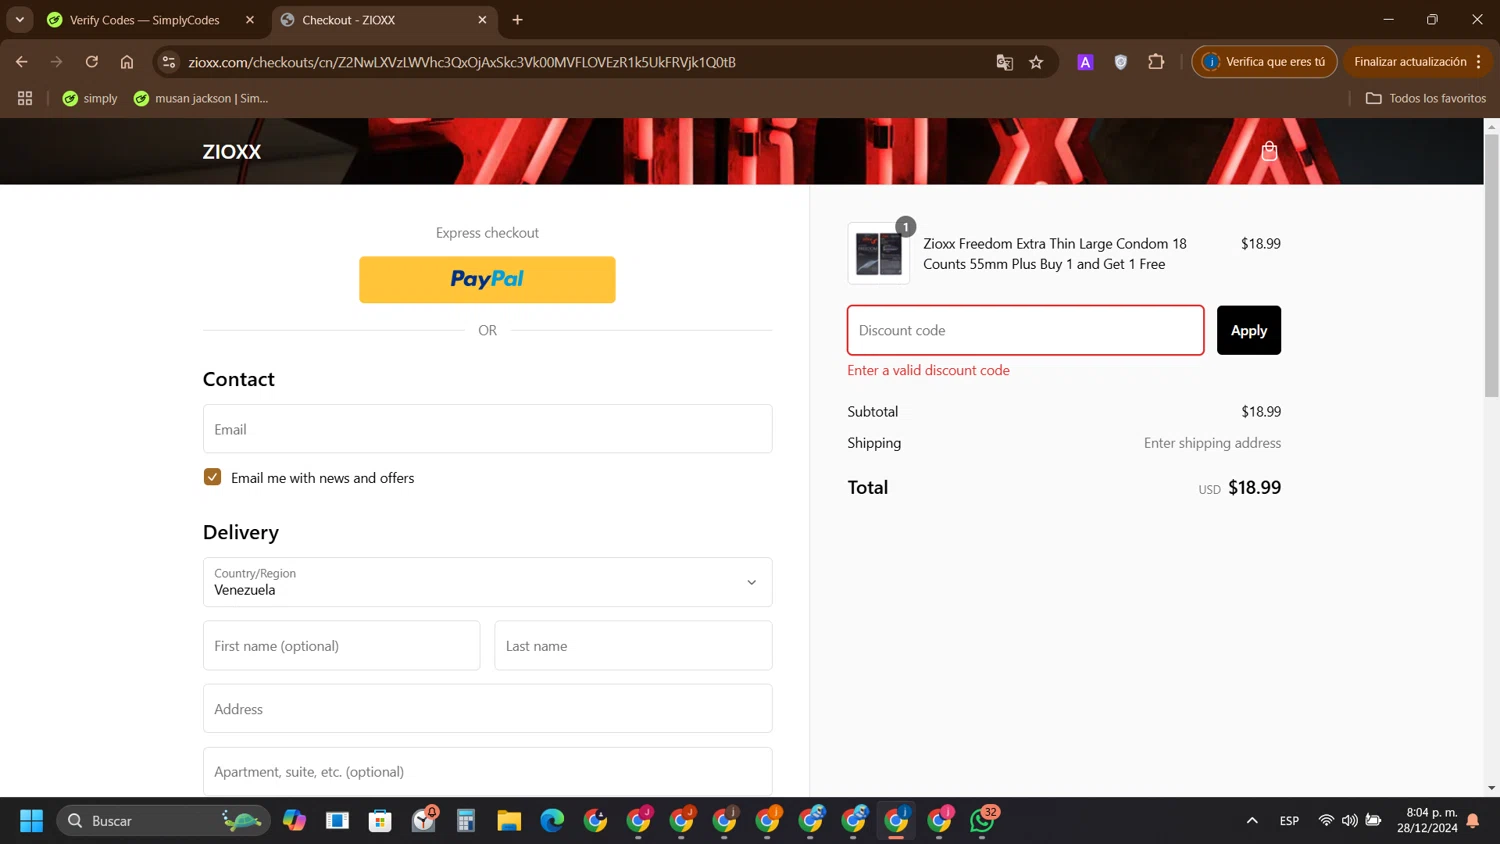Click the page vertical scrollbar
Image resolution: width=1500 pixels, height=844 pixels.
[1491, 265]
